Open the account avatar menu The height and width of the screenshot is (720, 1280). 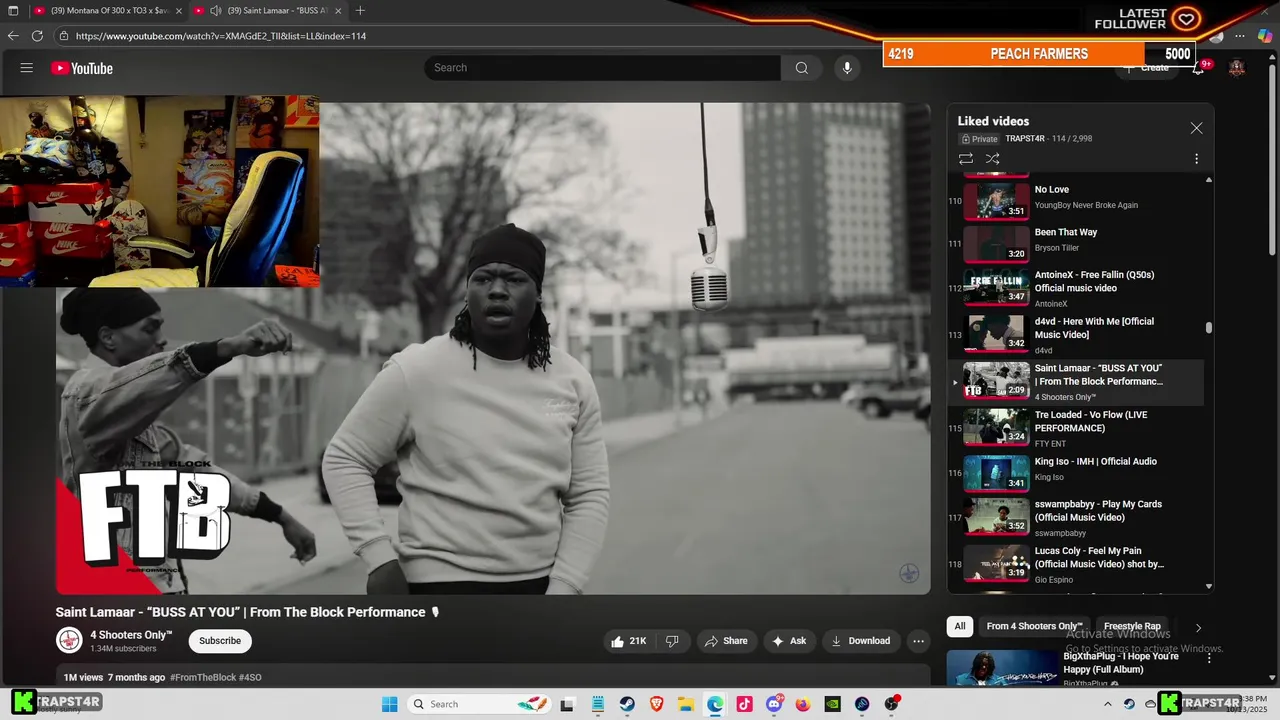pos(1237,68)
